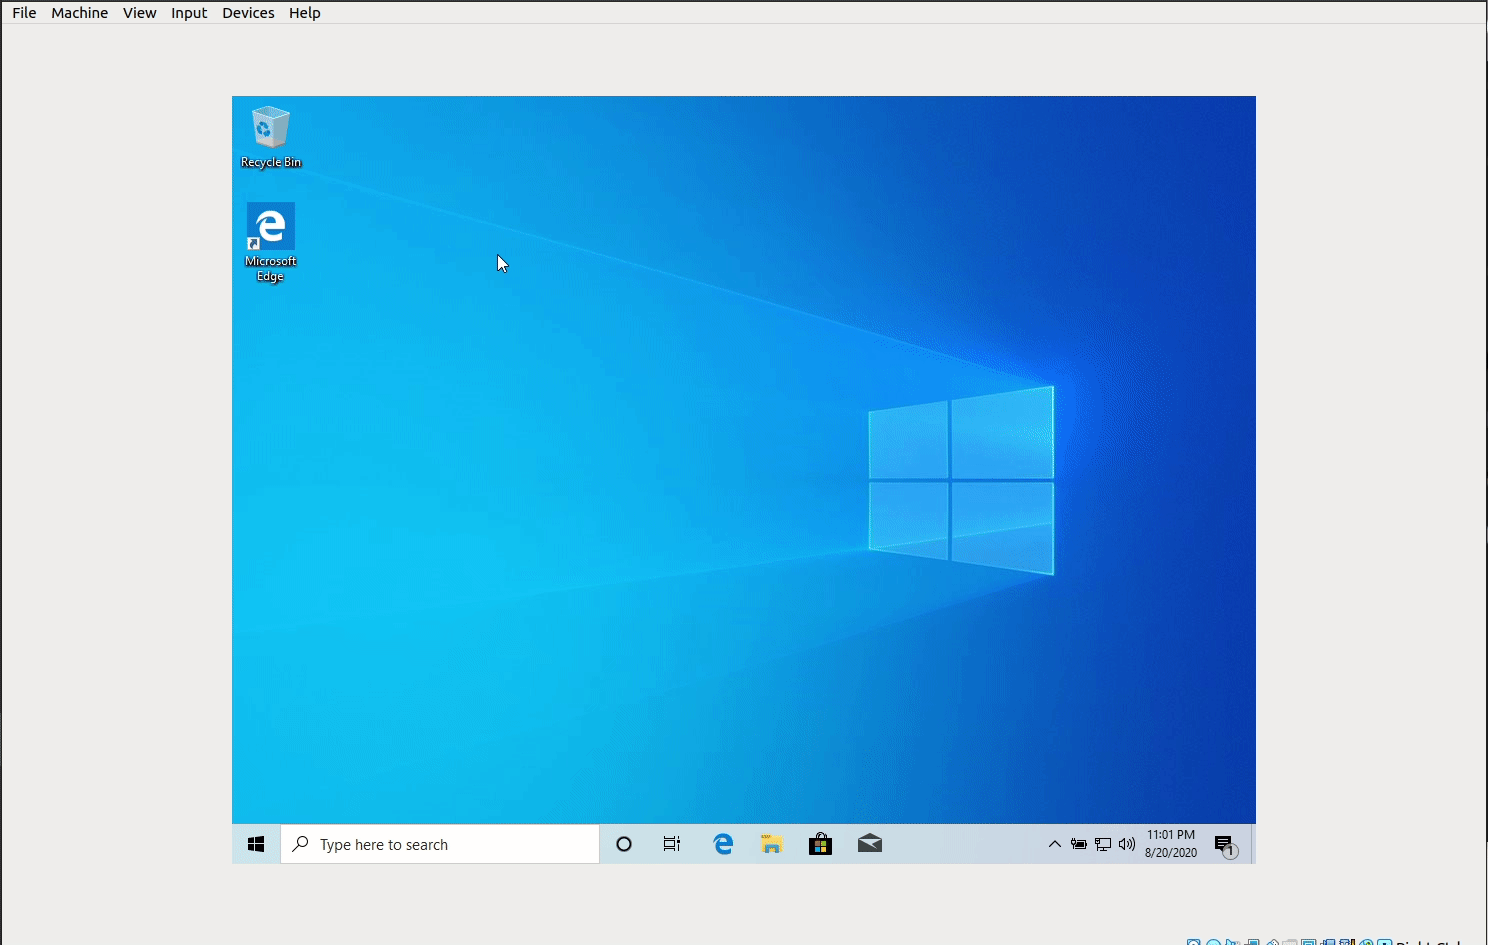Image resolution: width=1488 pixels, height=945 pixels.
Task: Click the network tray icon
Action: (x=1103, y=844)
